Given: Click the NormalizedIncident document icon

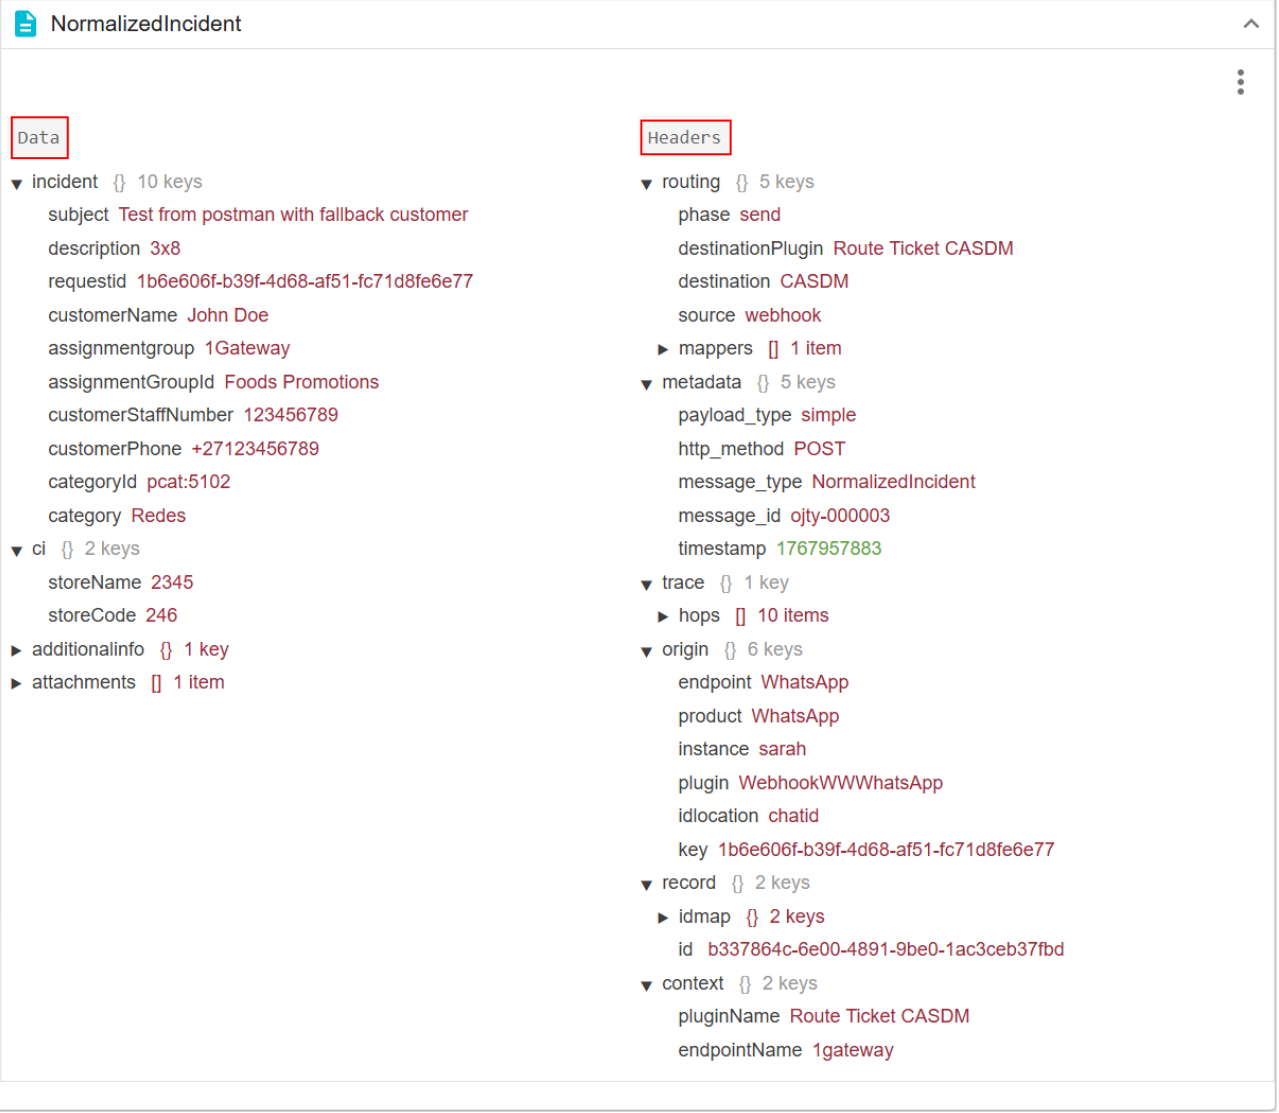Looking at the screenshot, I should (26, 24).
